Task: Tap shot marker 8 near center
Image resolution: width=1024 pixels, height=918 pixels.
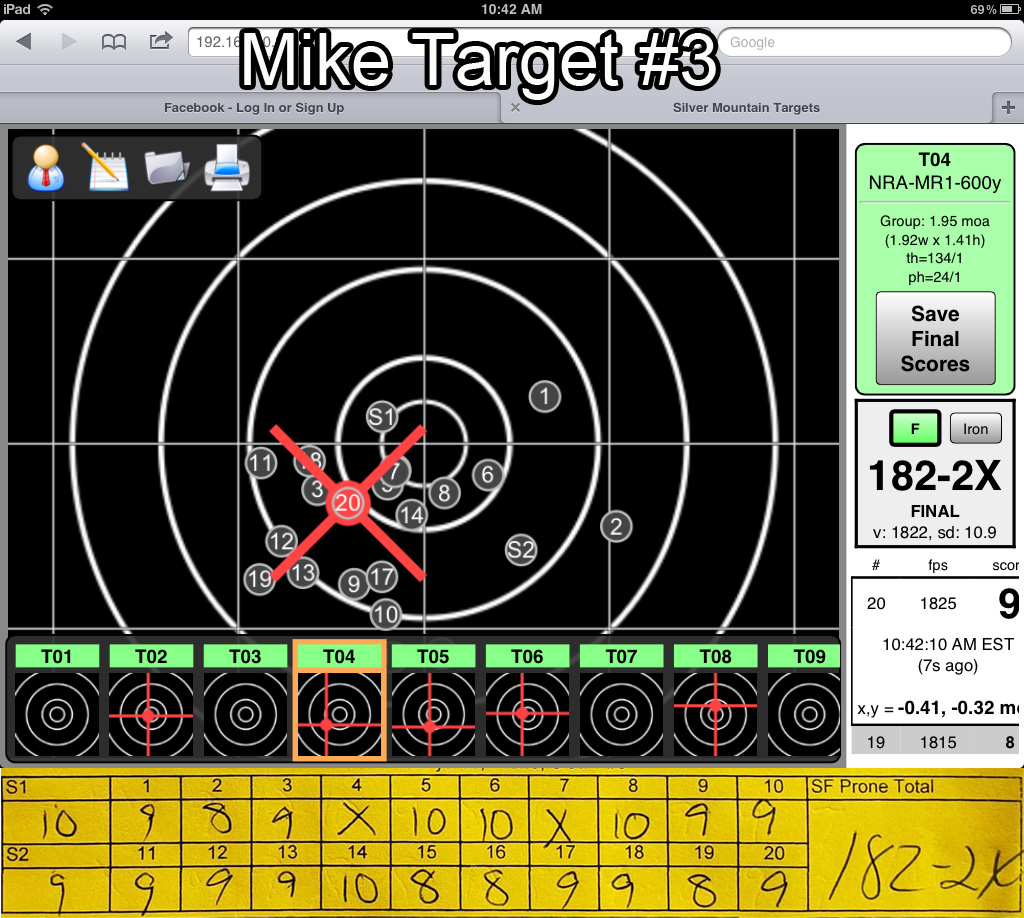Action: [445, 493]
